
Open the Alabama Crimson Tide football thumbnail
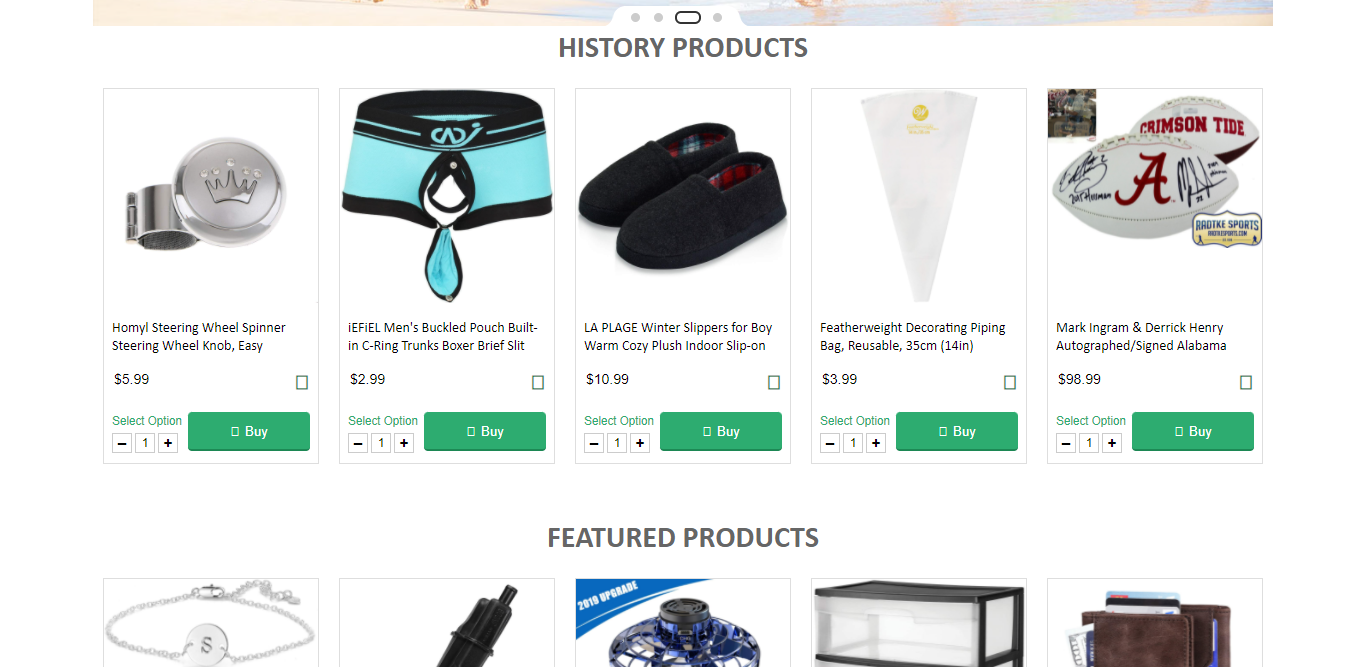click(1155, 195)
